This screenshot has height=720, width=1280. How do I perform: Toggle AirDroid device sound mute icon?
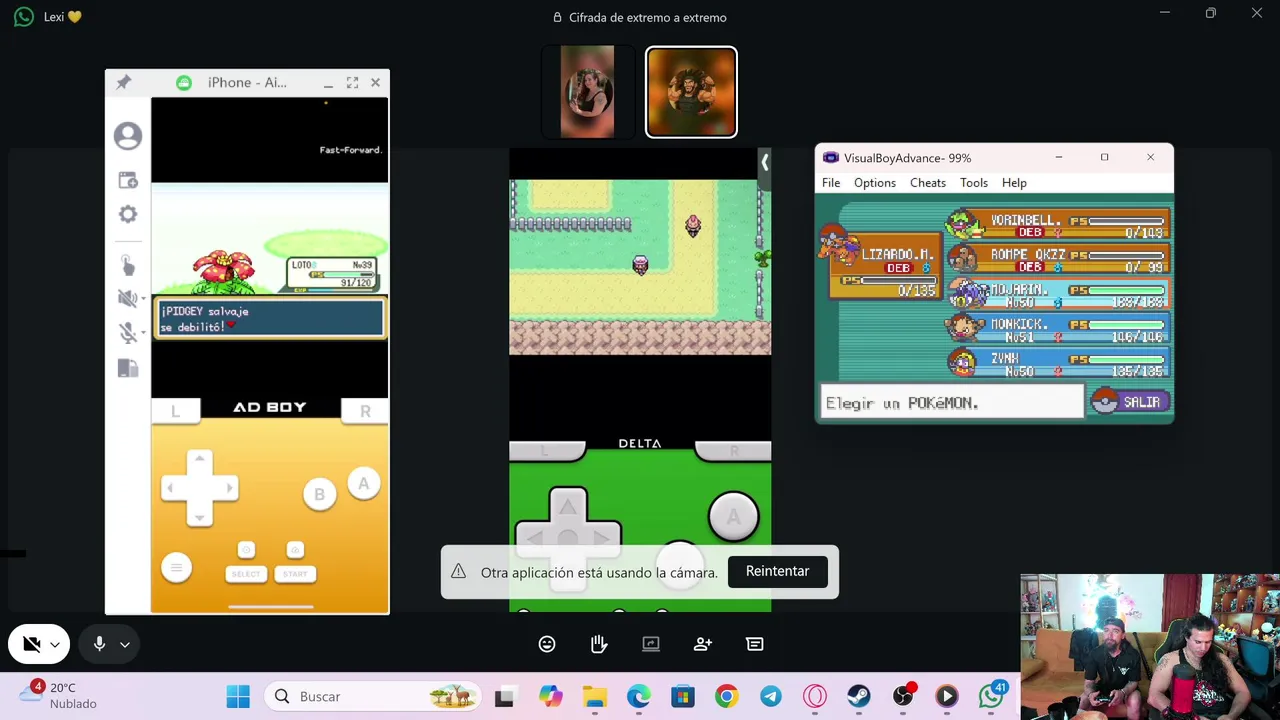point(126,298)
